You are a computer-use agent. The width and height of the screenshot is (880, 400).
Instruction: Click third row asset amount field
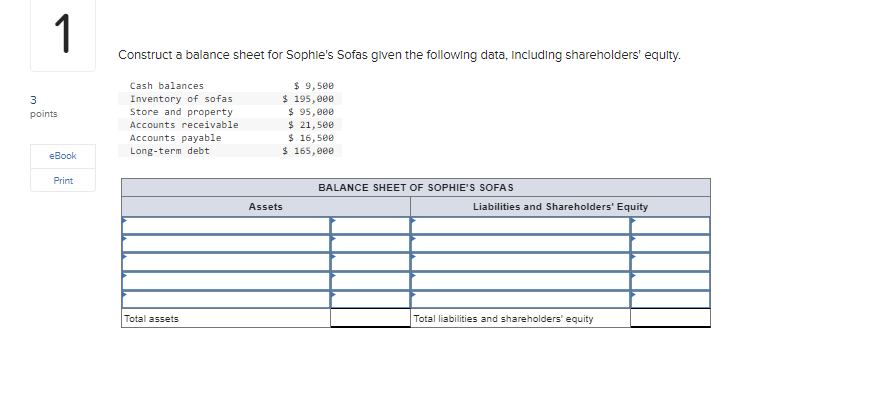coord(370,263)
